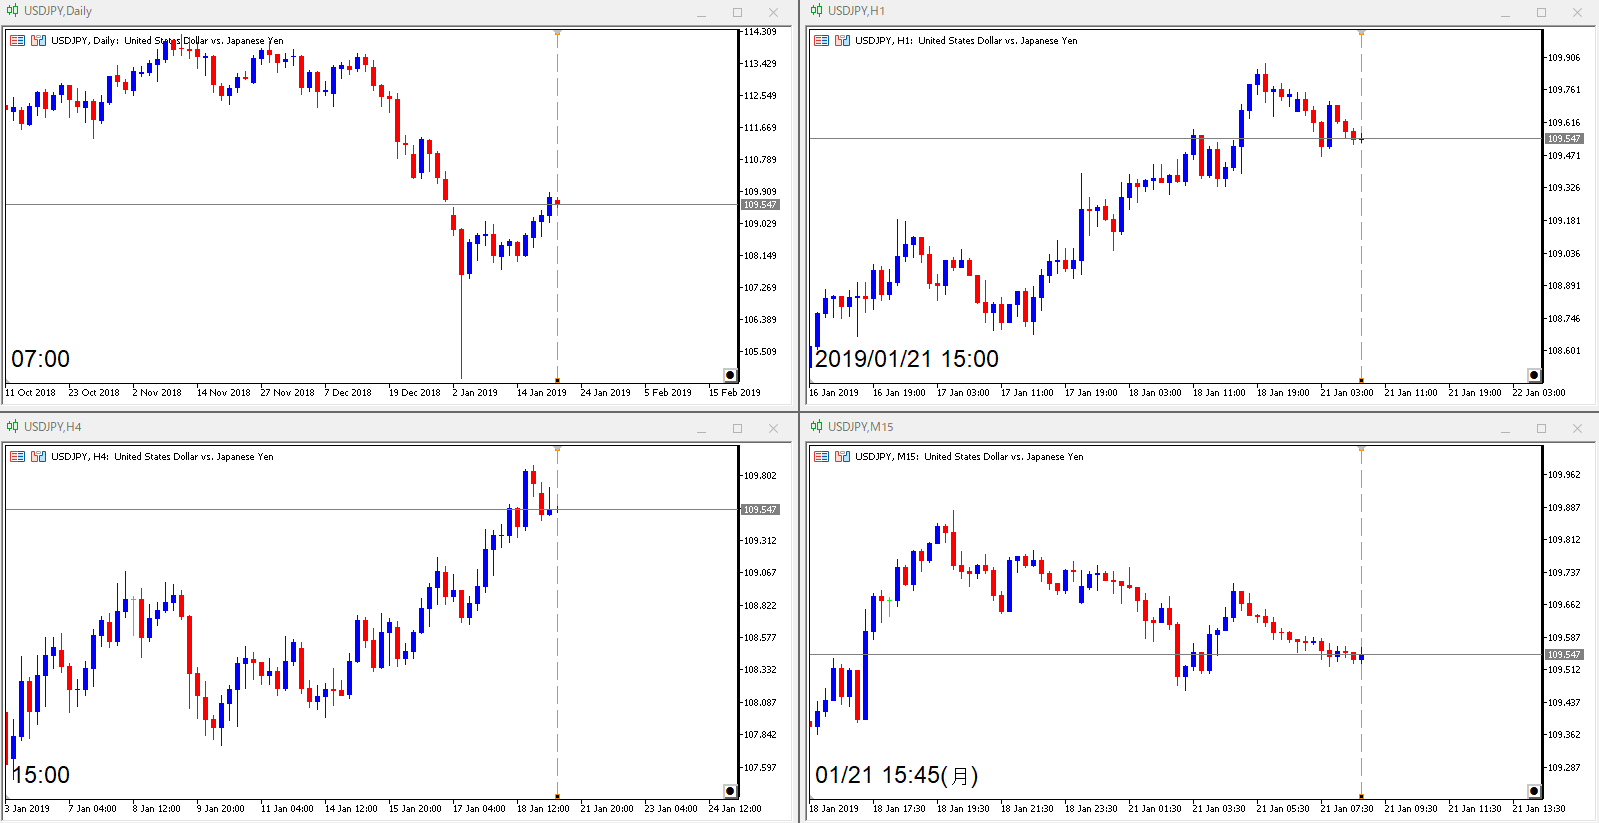Click the USDJPY,M15 window candlestick icon
Screen dimensions: 1599x823
(816, 427)
